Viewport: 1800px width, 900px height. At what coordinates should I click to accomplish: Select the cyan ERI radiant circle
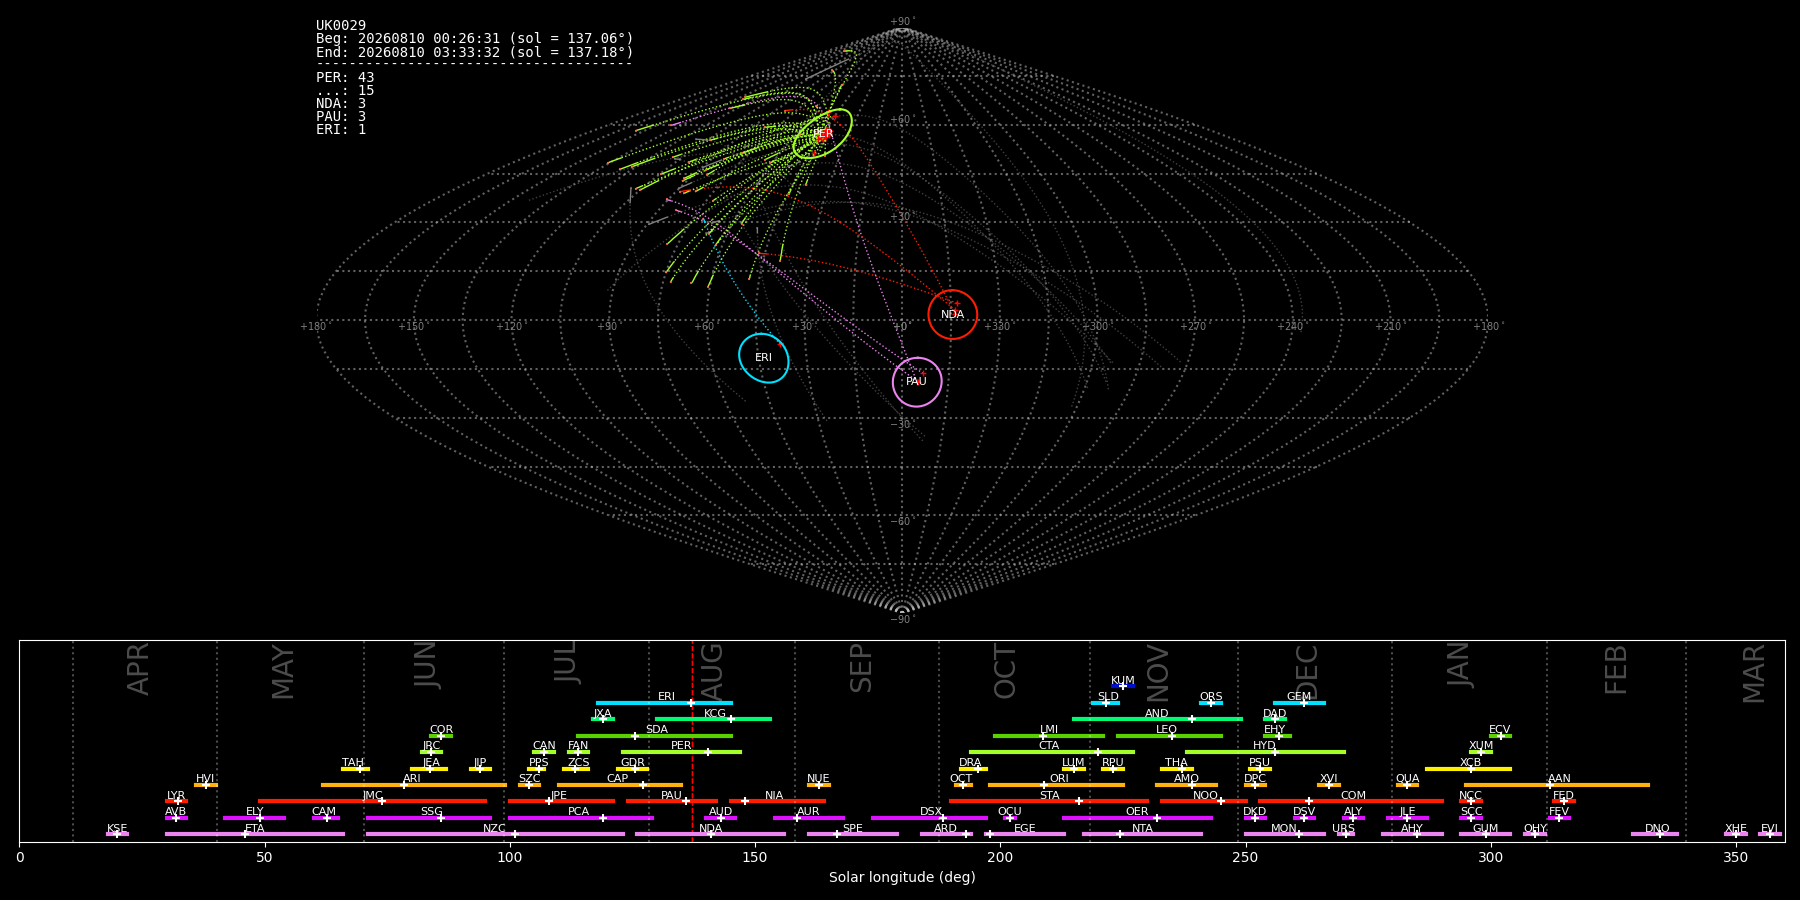point(764,358)
